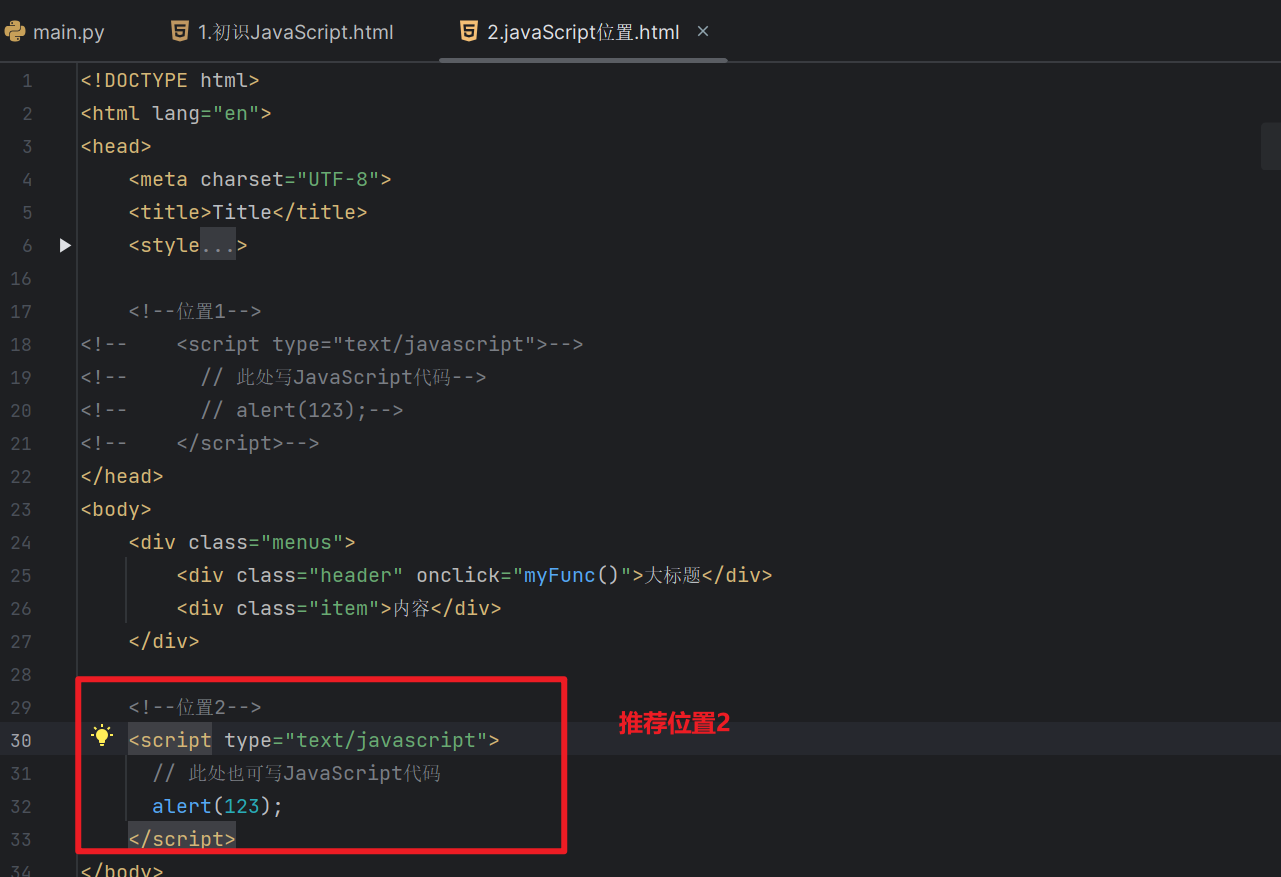The image size is (1281, 877).
Task: Click the HTML5 icon on 2.javaScript位置.html tab
Action: click(469, 32)
